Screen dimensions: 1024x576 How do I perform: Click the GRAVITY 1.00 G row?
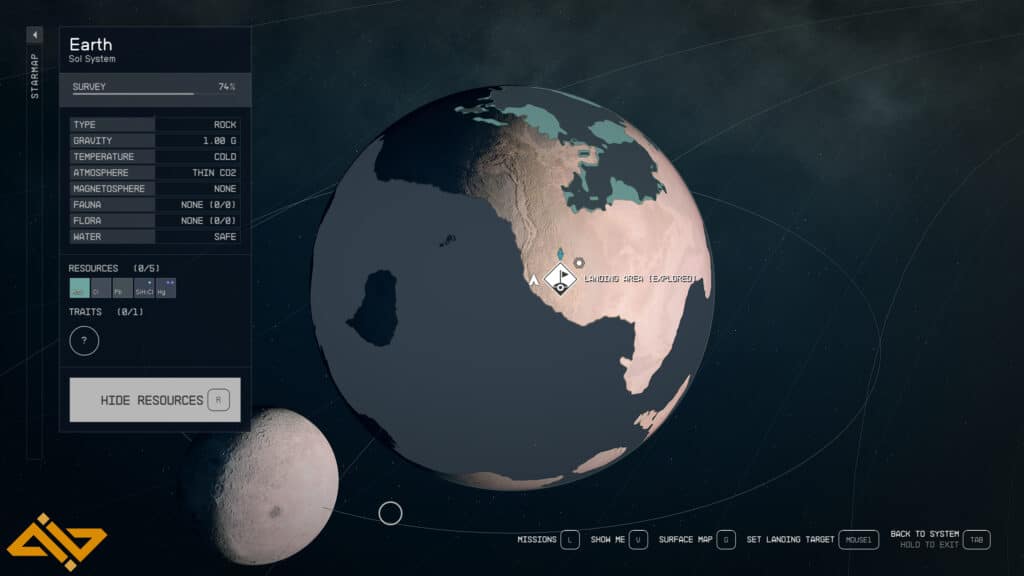point(155,140)
